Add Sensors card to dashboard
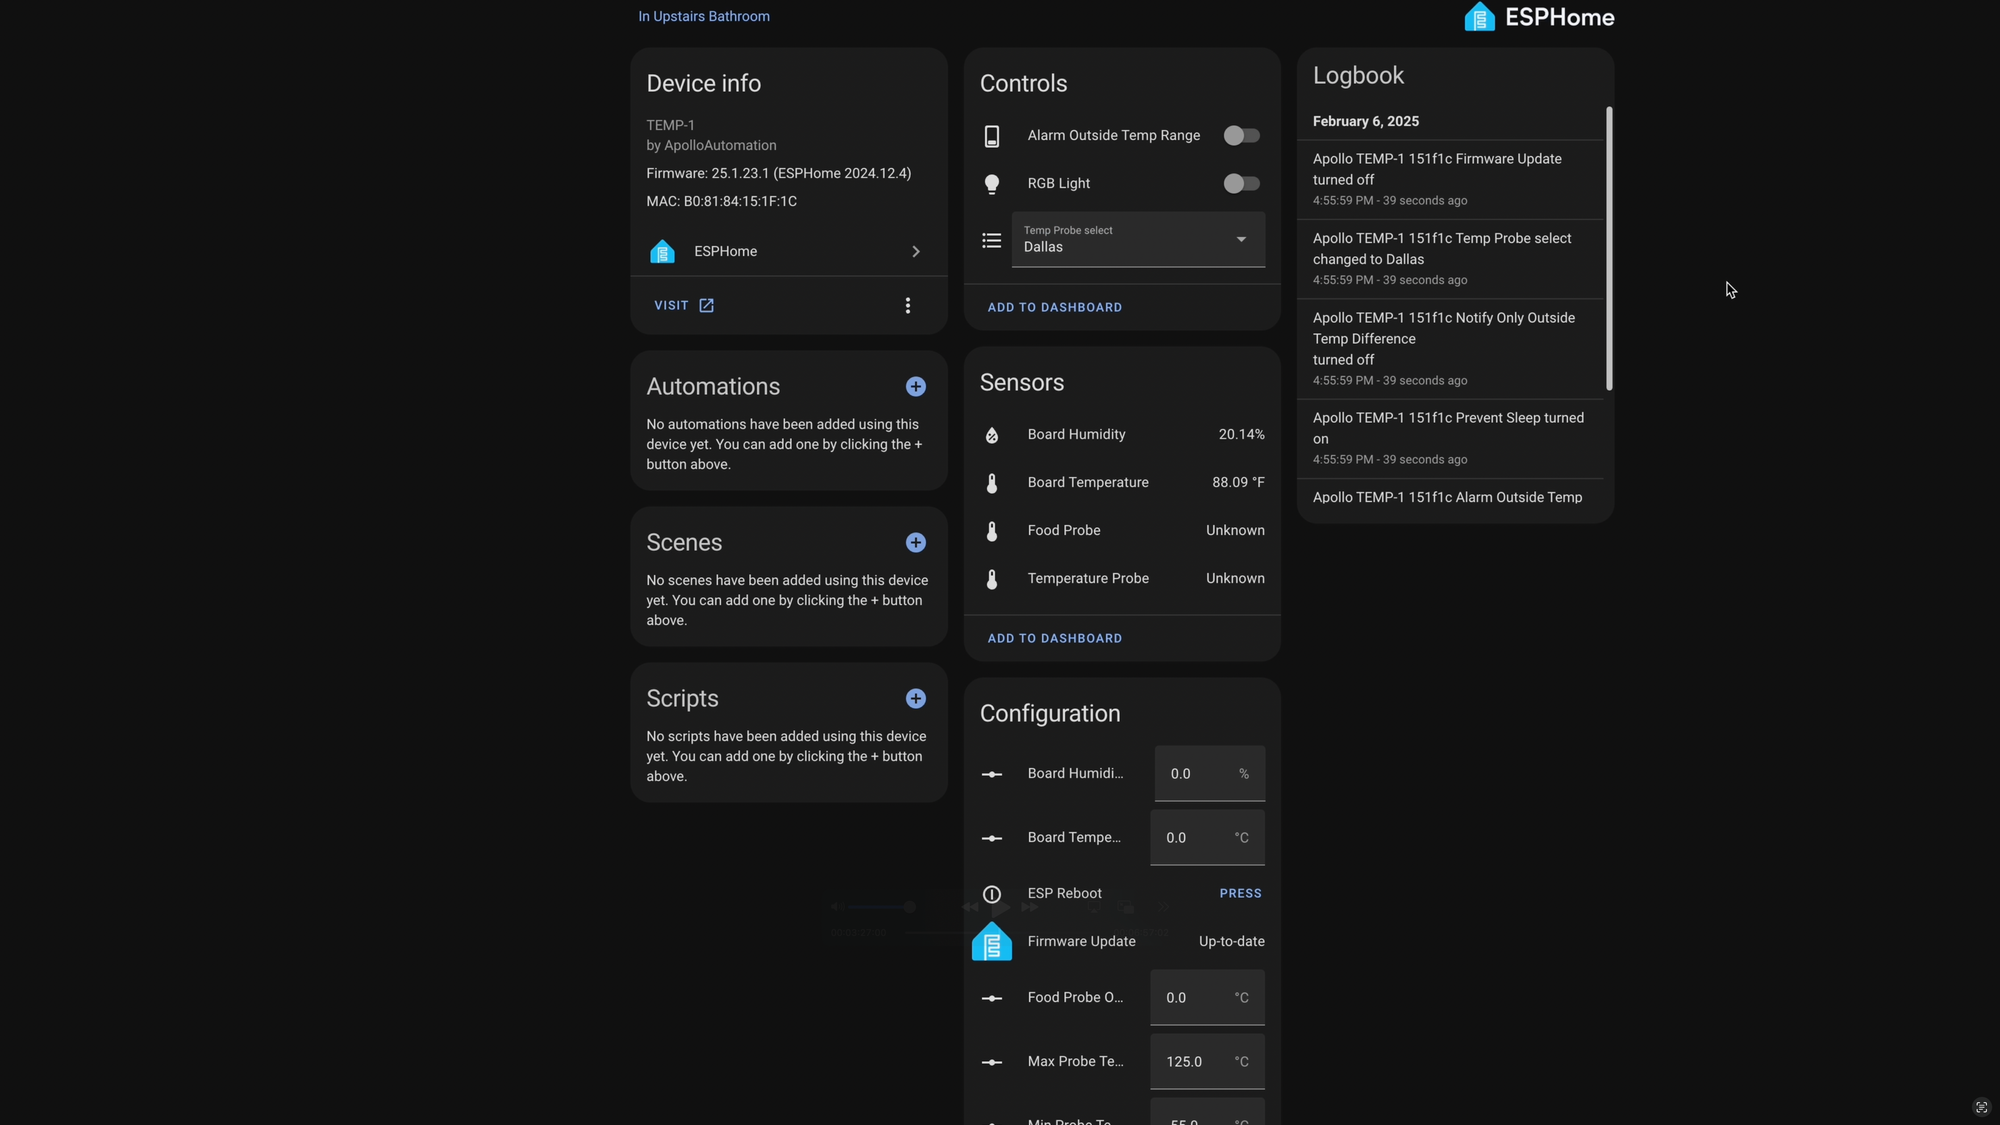Image resolution: width=2000 pixels, height=1125 pixels. [1054, 639]
